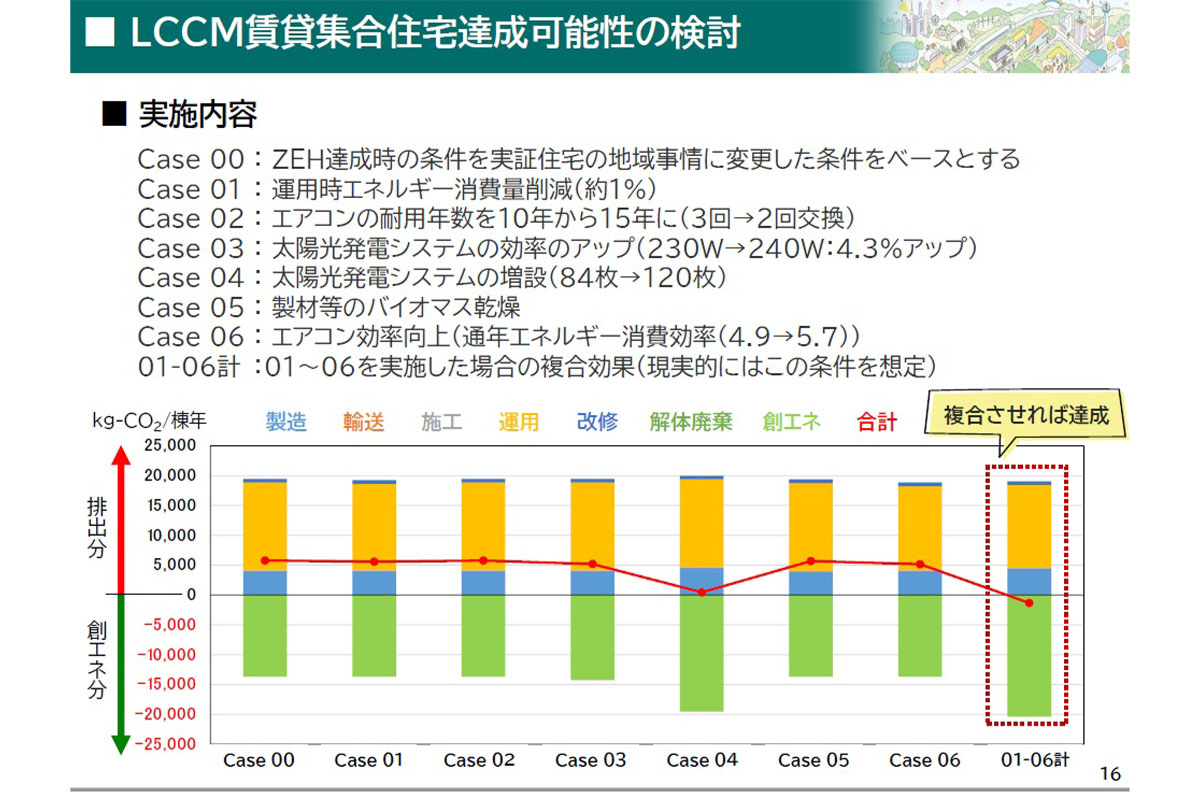Click the 'Case 03' x-axis label

[591, 761]
